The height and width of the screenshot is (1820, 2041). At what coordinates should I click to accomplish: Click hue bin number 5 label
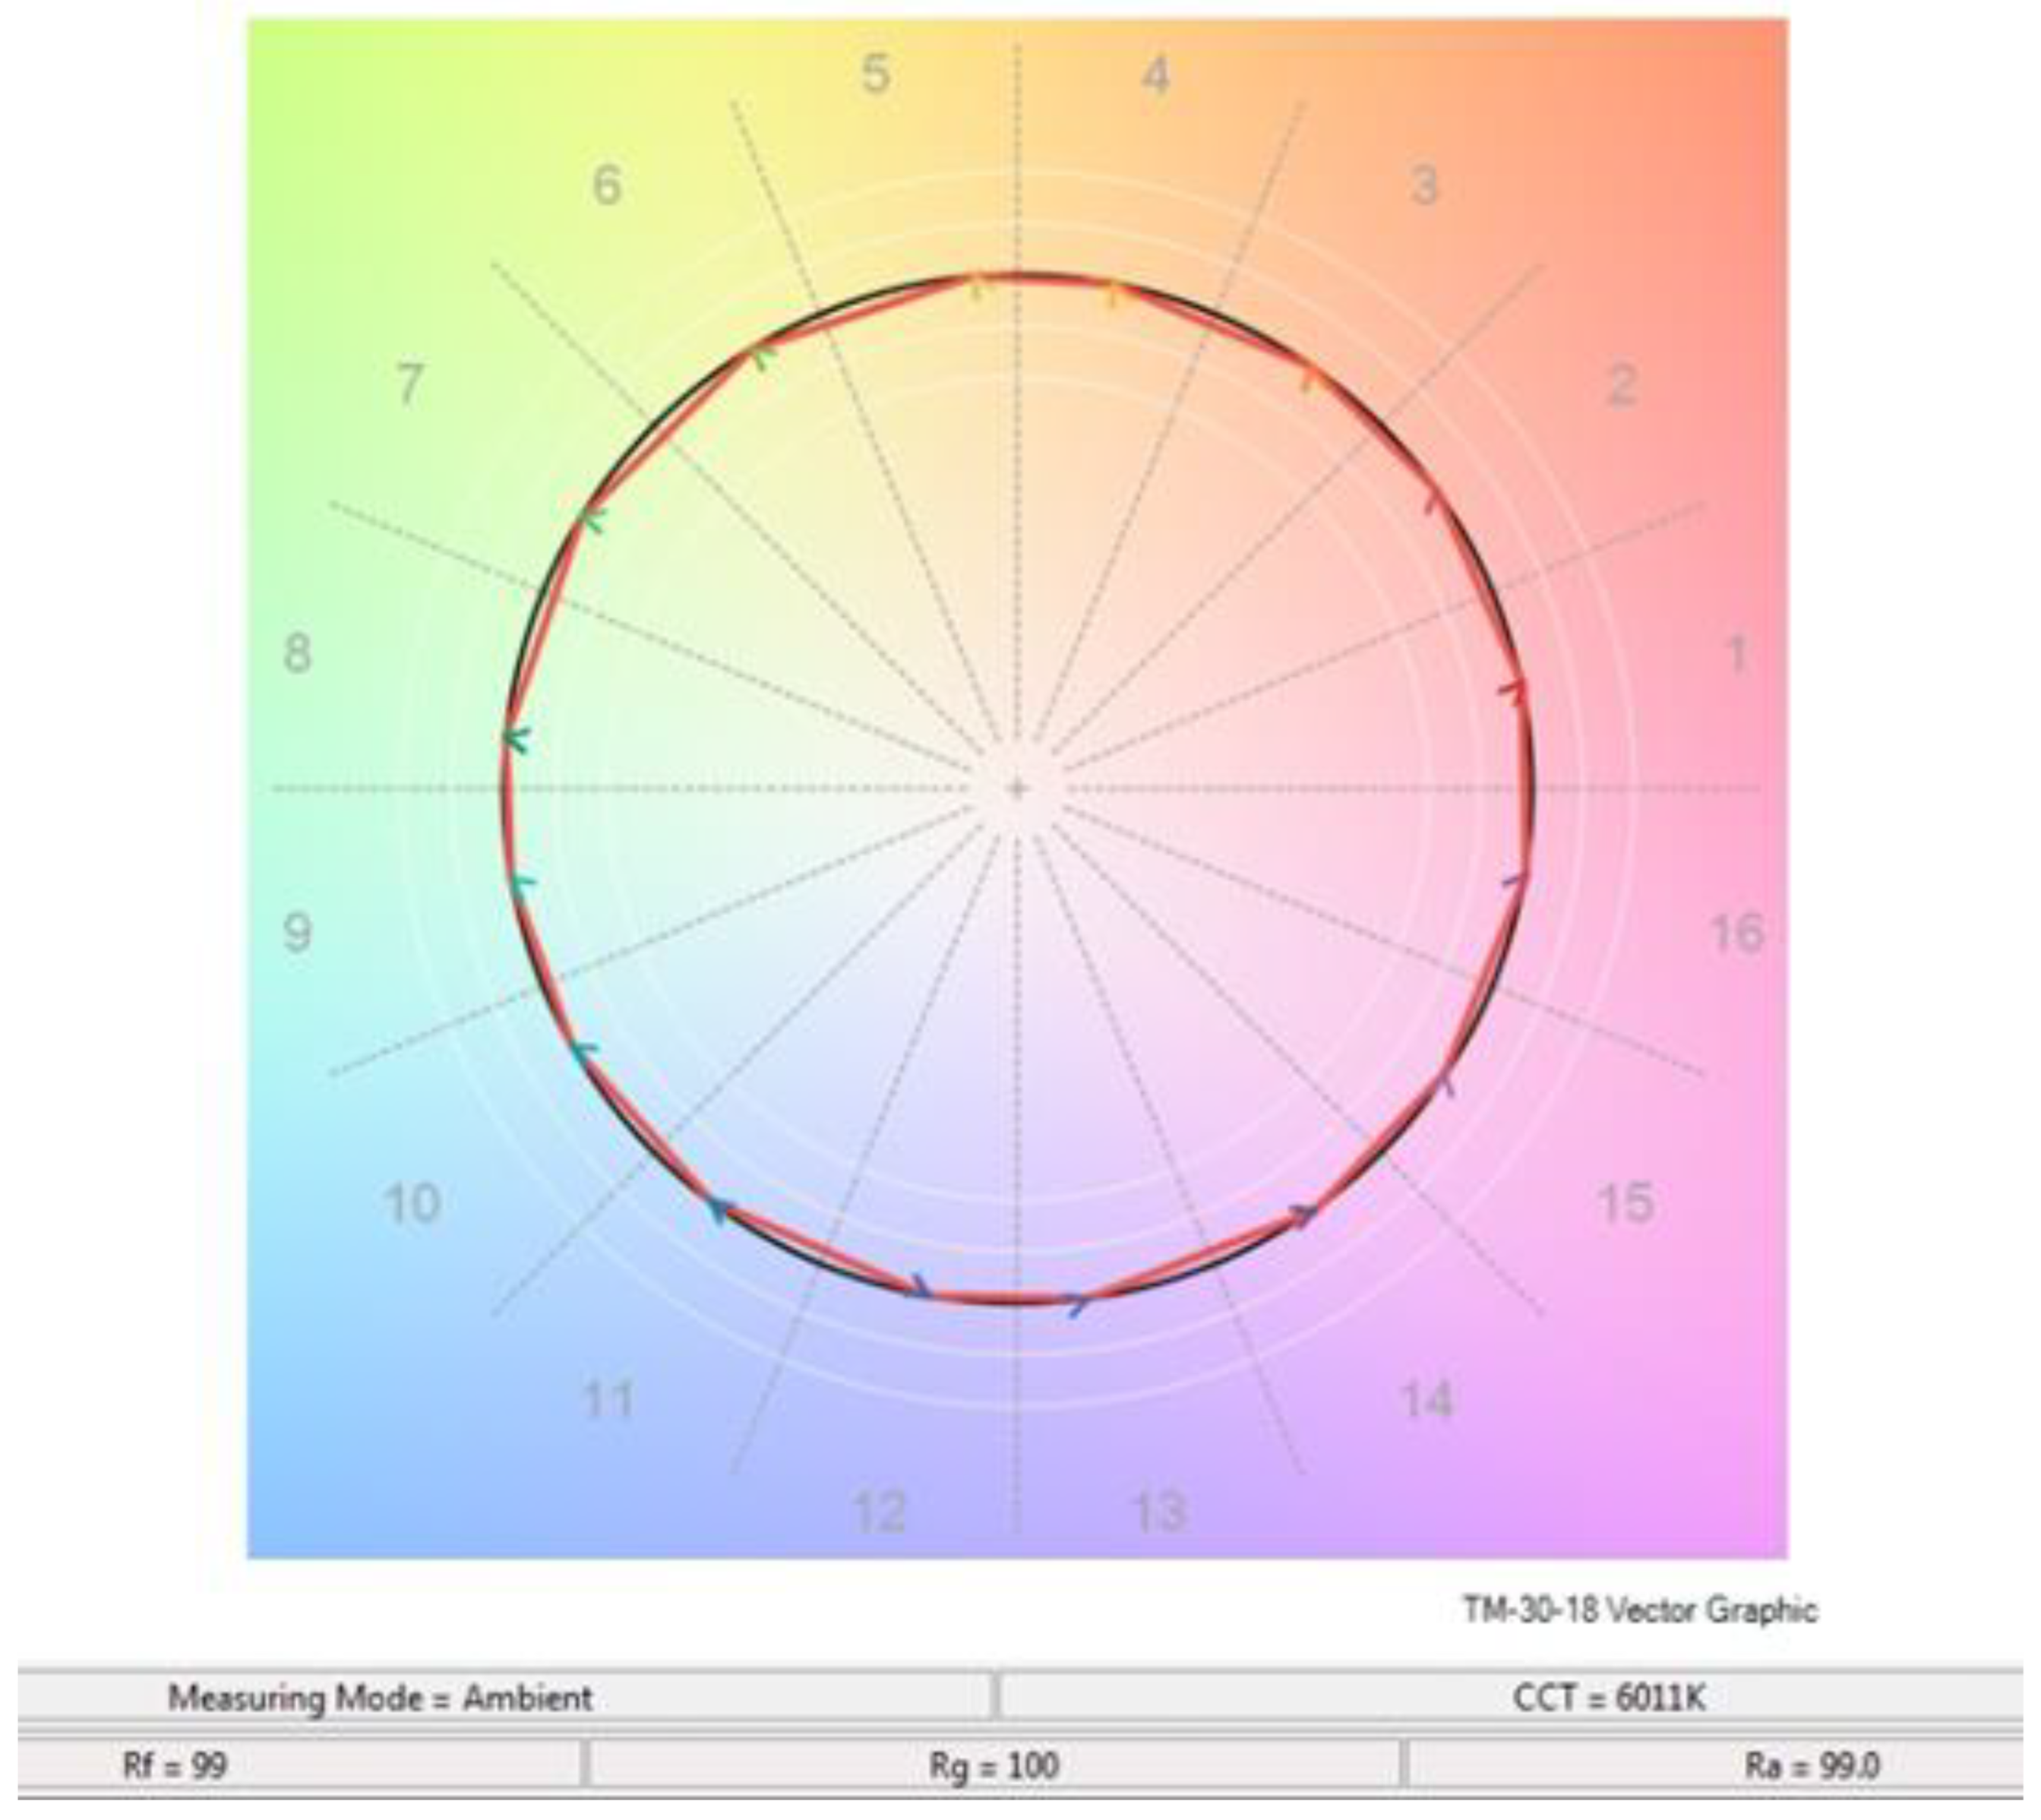[875, 75]
